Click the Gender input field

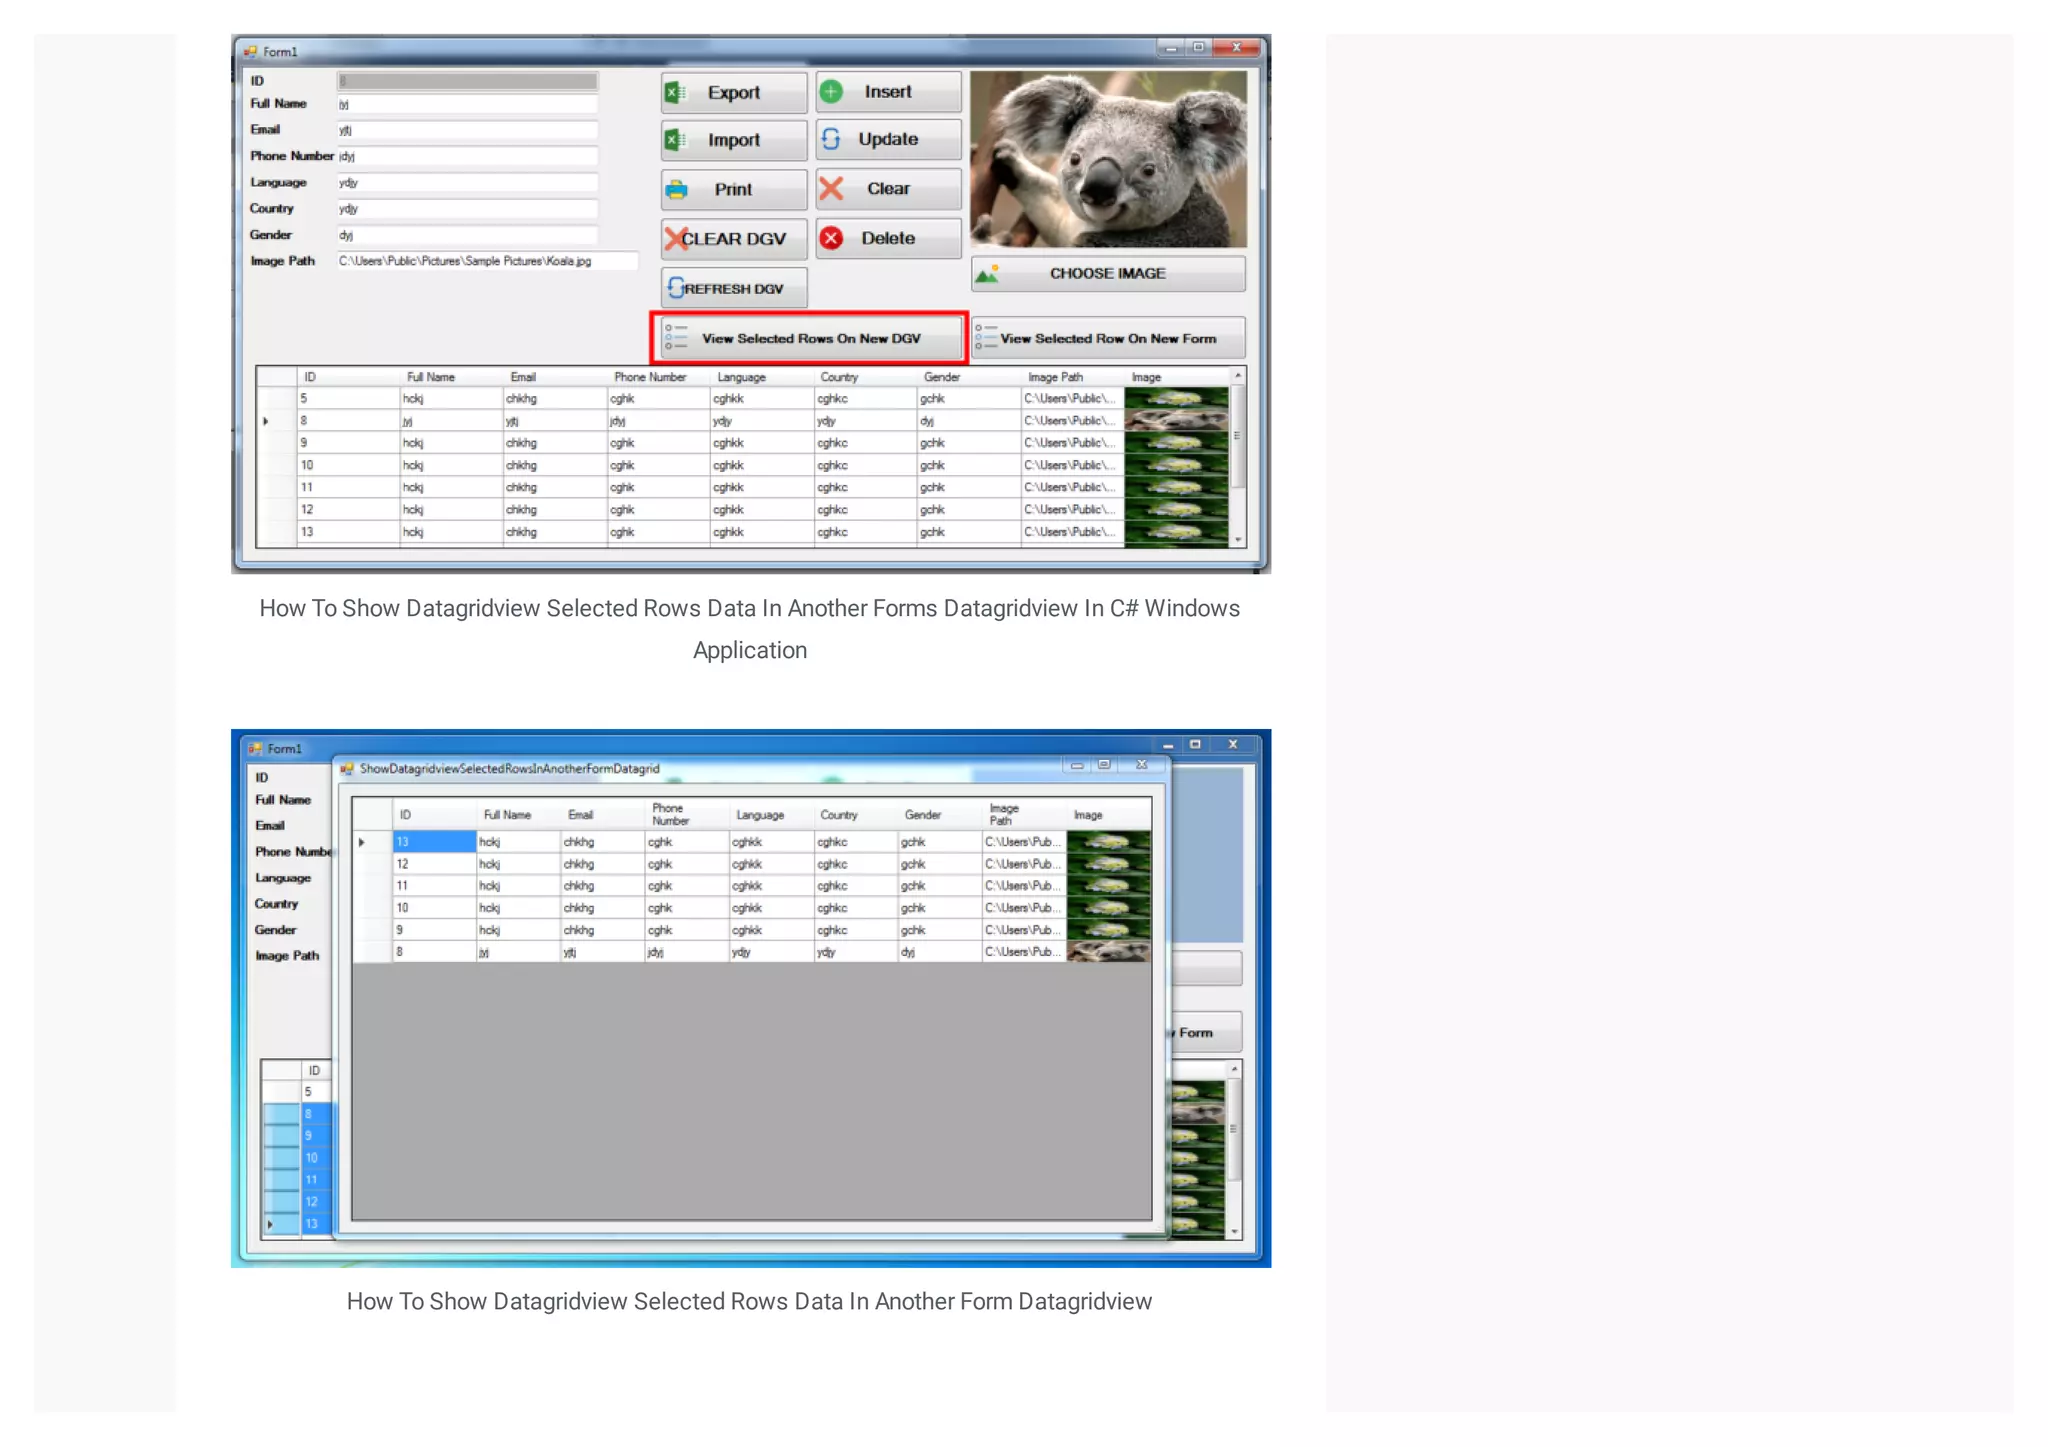[467, 235]
